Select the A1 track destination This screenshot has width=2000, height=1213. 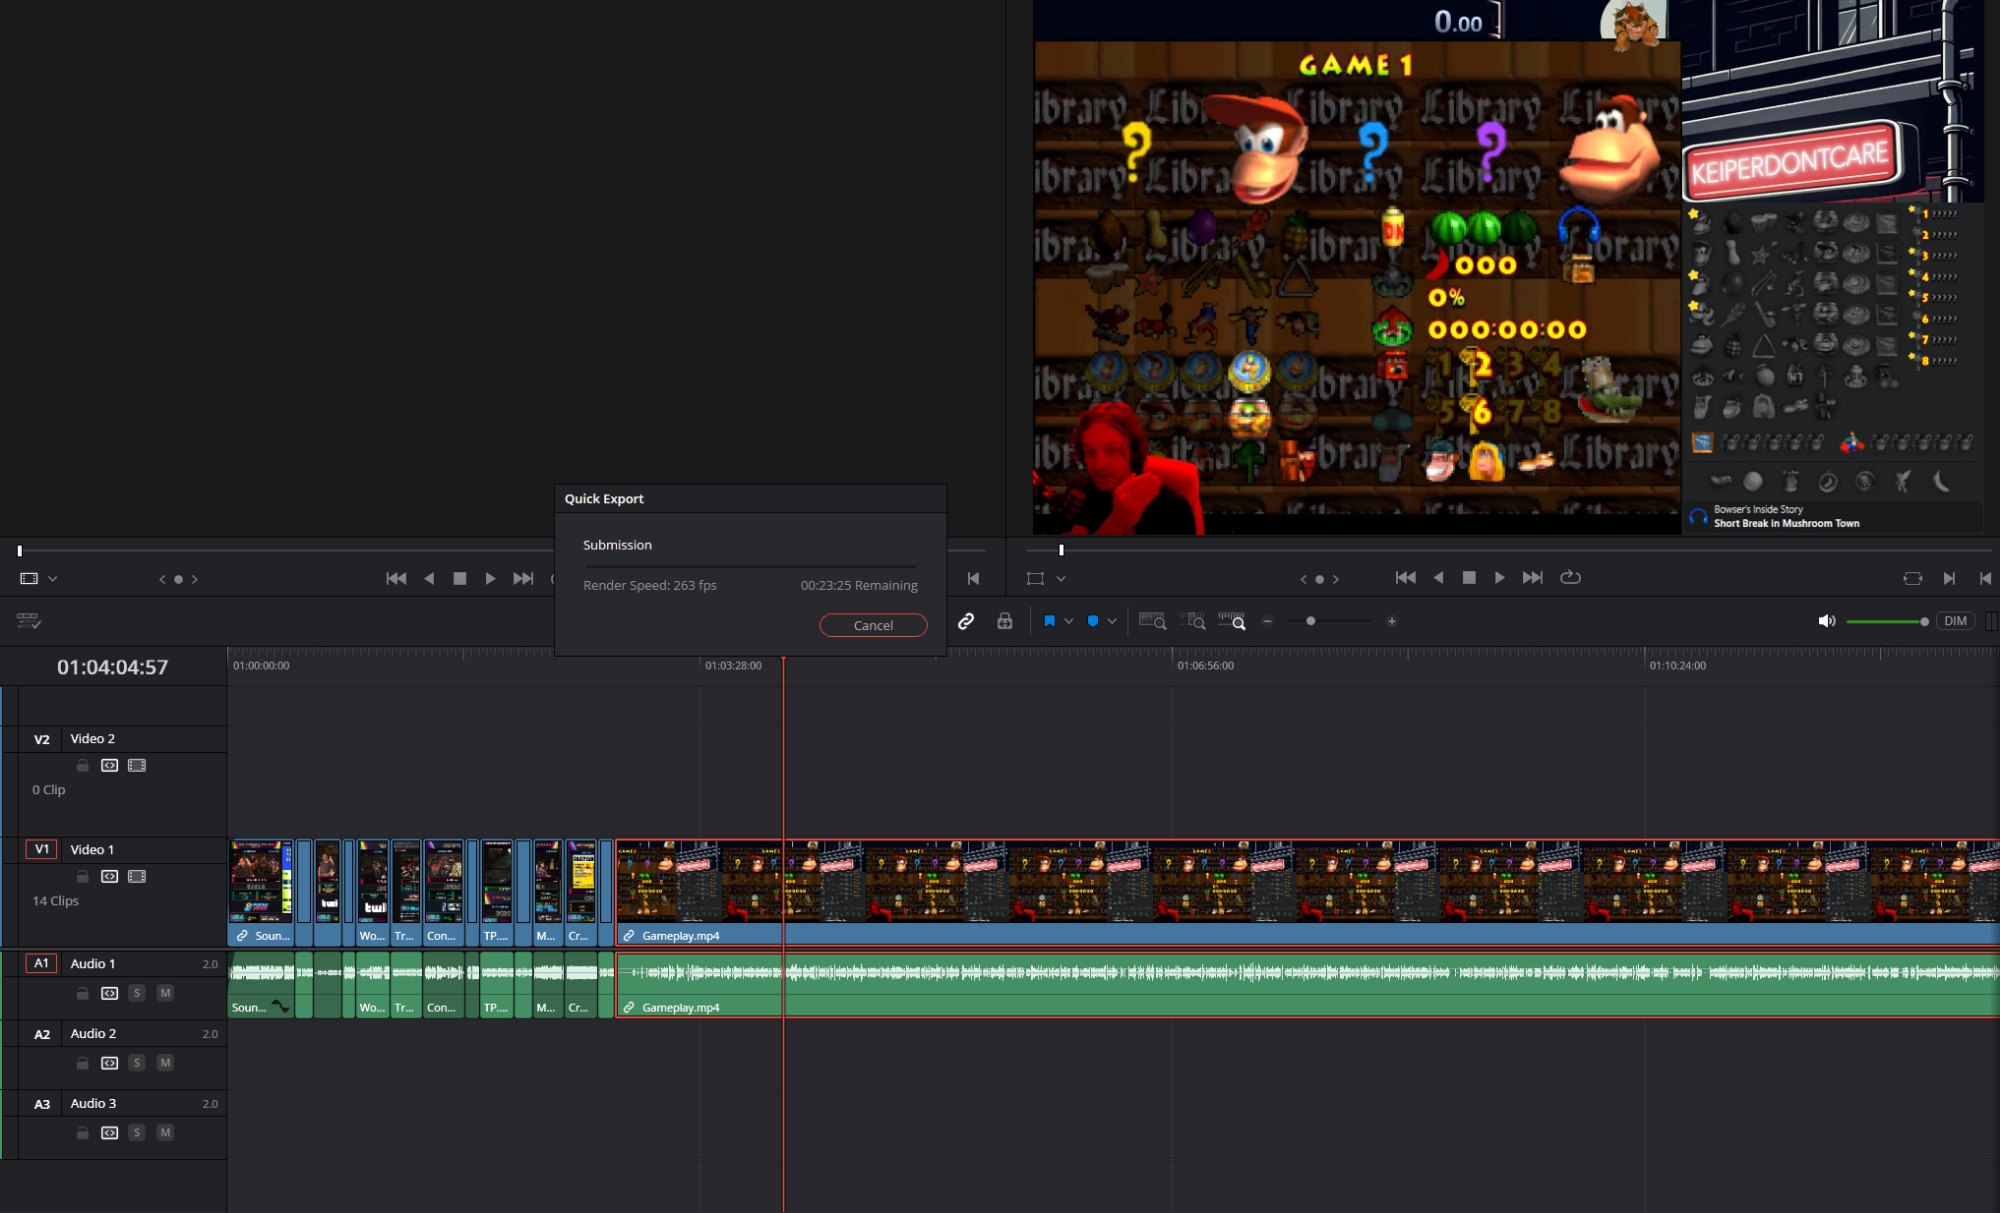tap(41, 963)
